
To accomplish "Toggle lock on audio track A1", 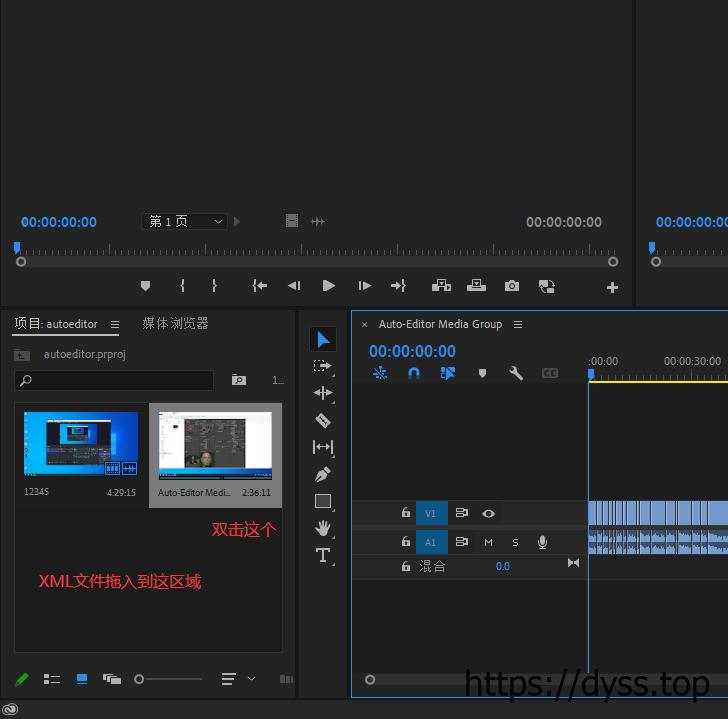I will (406, 541).
